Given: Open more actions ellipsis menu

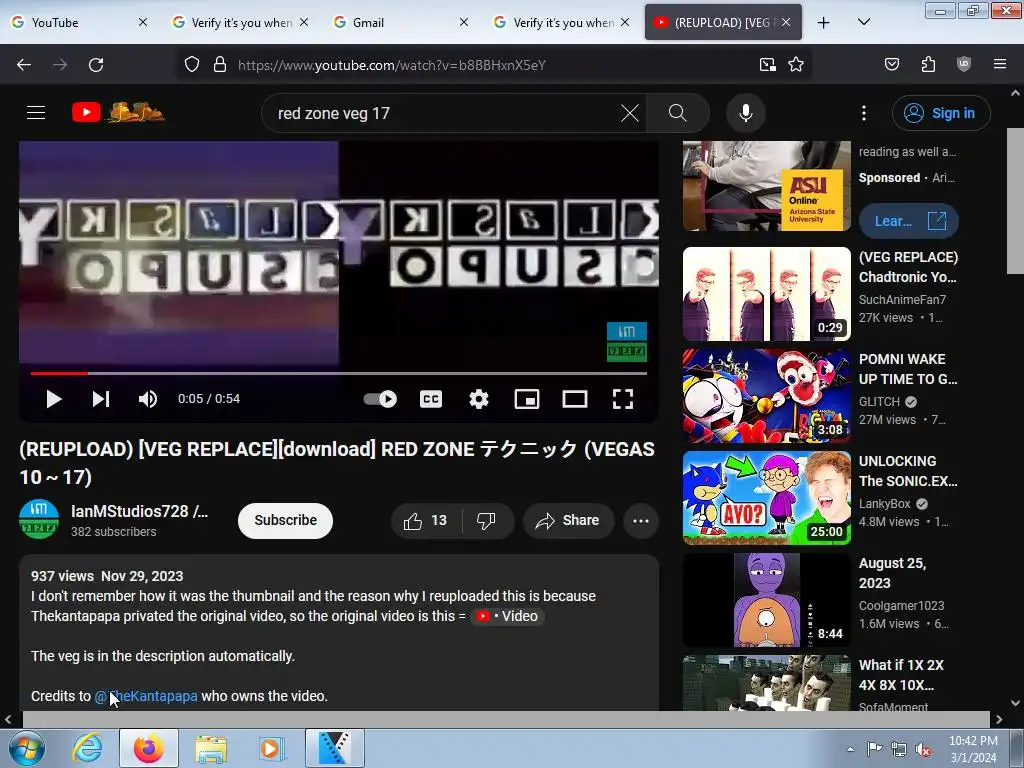Looking at the screenshot, I should [641, 520].
